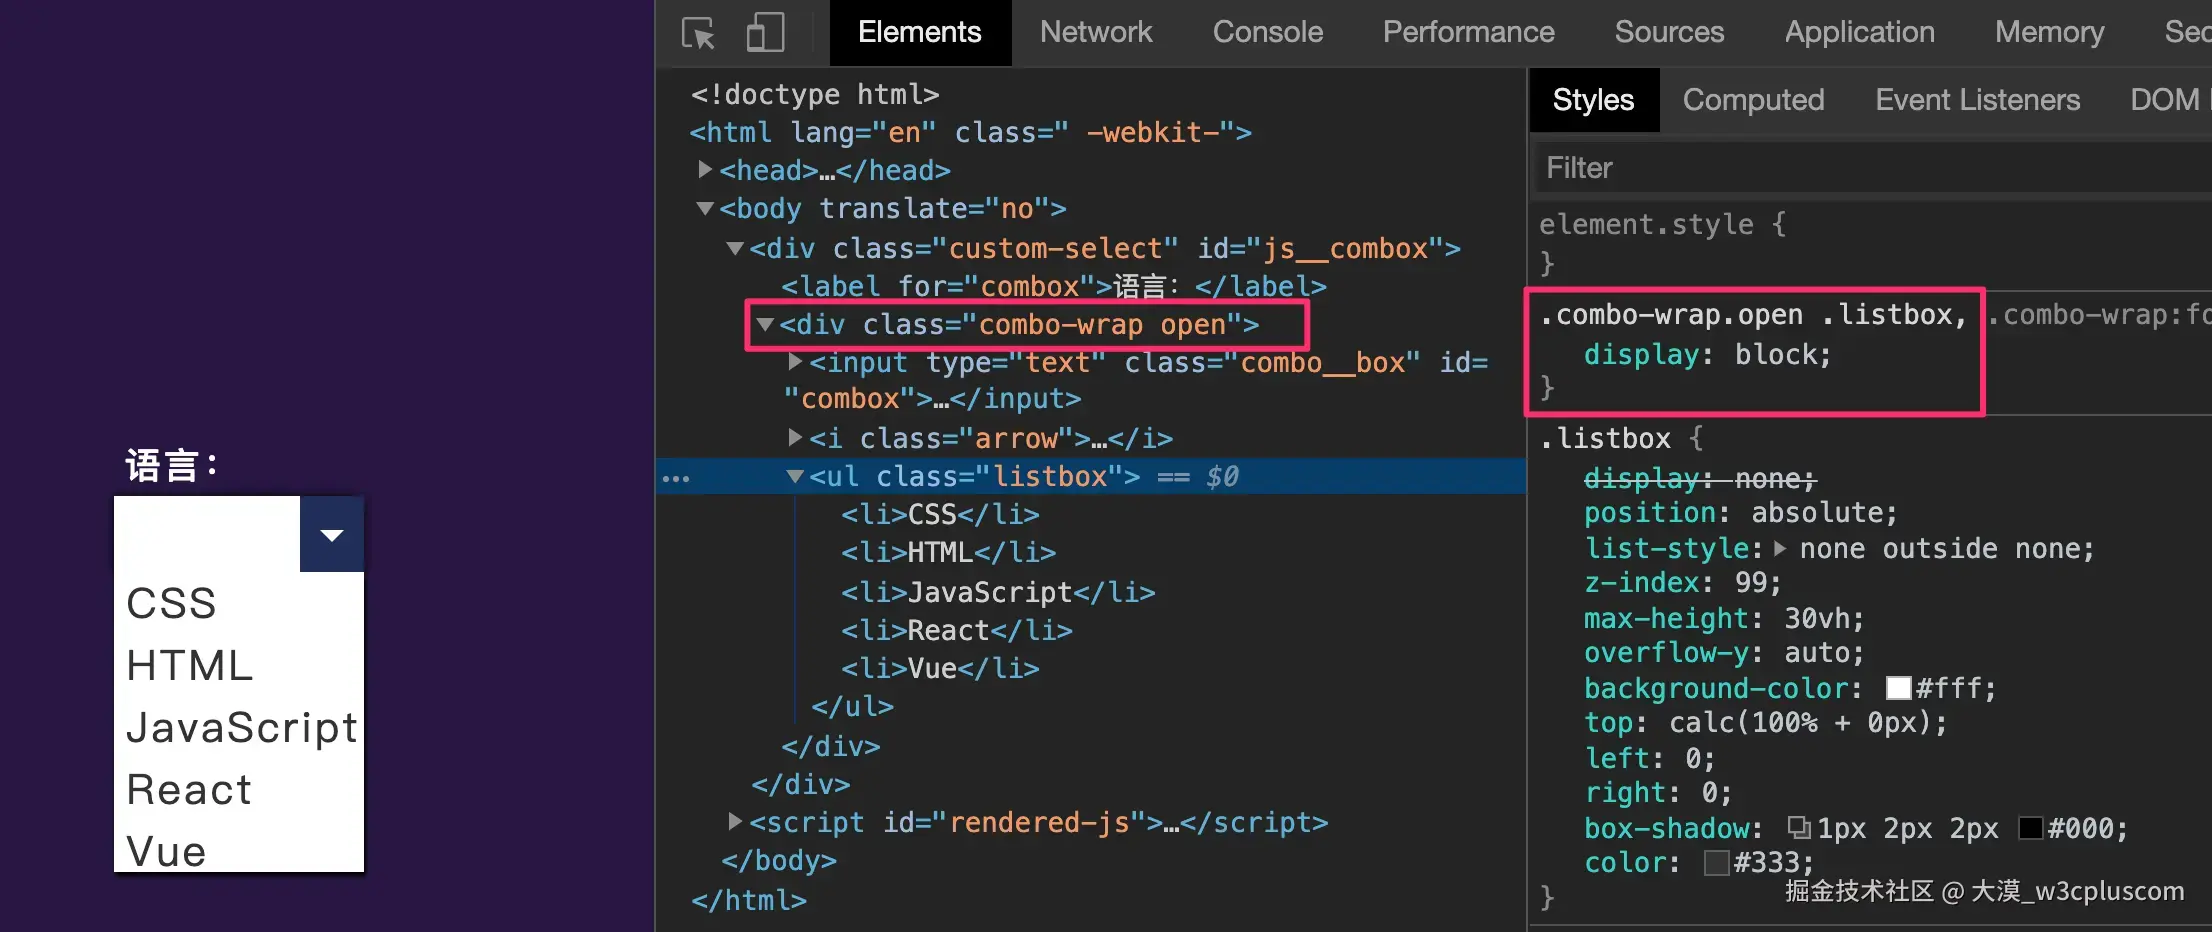Activate the inspect element picker icon
2212x932 pixels.
point(698,33)
